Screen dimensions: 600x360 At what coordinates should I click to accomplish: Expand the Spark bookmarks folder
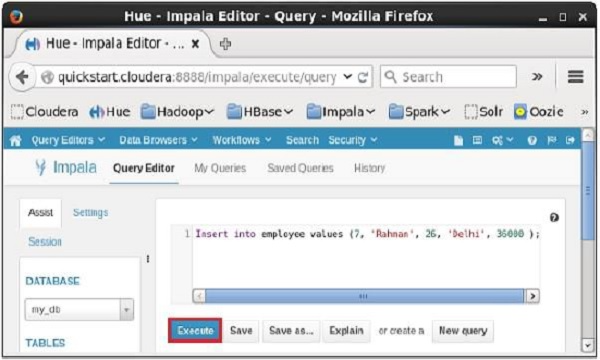click(419, 112)
